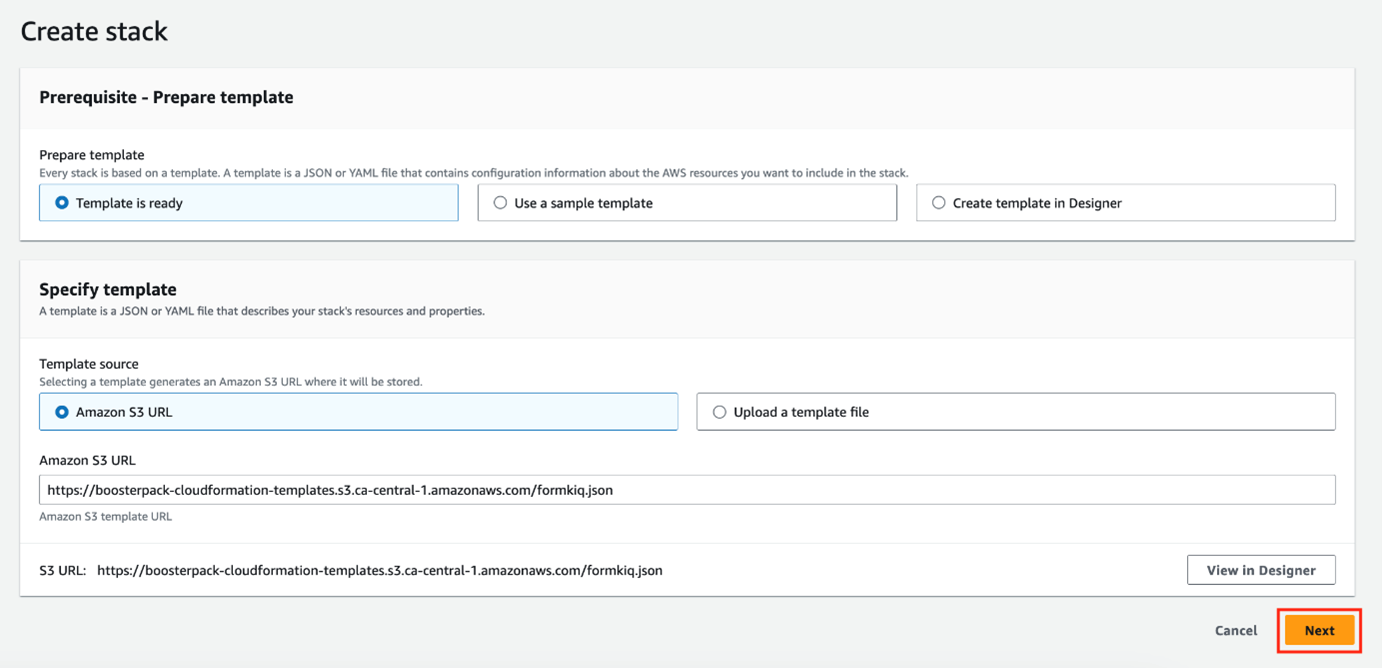Click the "Prerequisite - Prepare template" section header
Image resolution: width=1382 pixels, height=668 pixels.
tap(166, 97)
